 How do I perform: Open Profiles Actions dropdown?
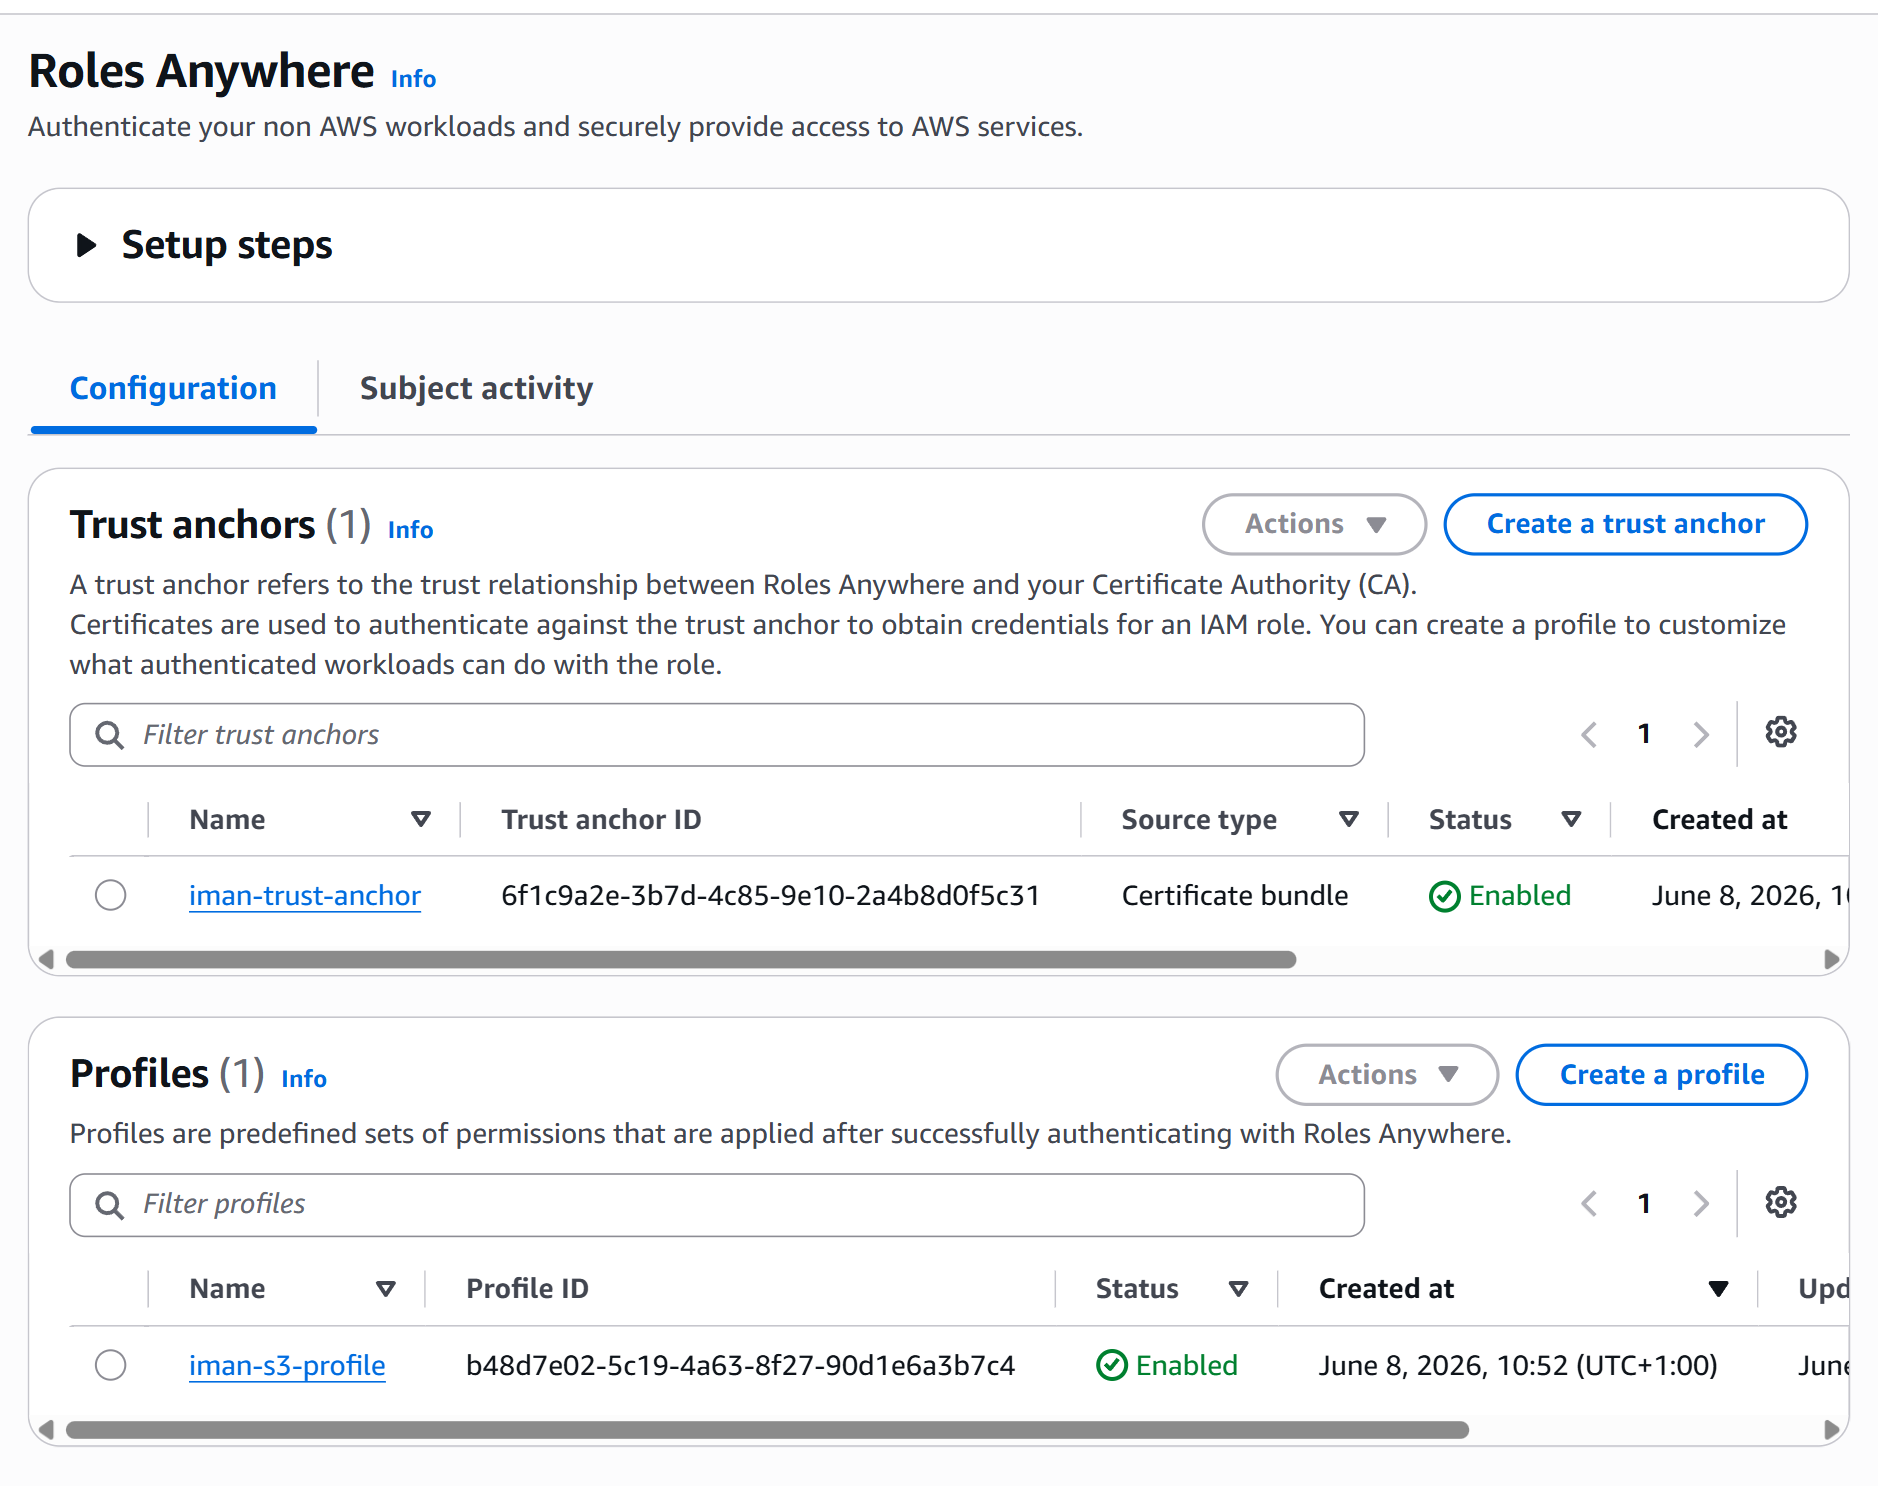click(1387, 1075)
